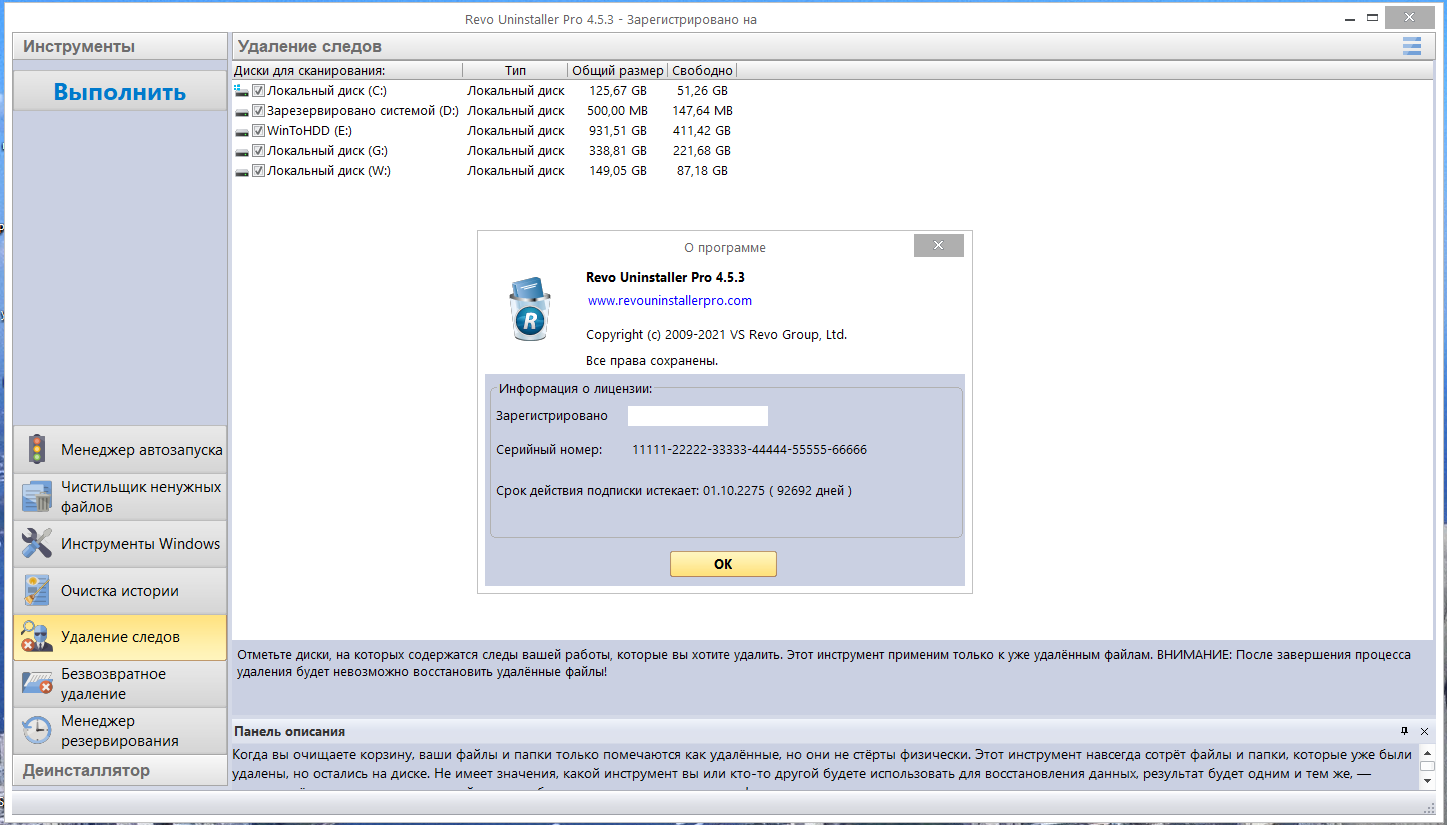Viewport: 1447px width, 825px height.
Task: Click the Evidence Remover spy icon
Action: 37,637
